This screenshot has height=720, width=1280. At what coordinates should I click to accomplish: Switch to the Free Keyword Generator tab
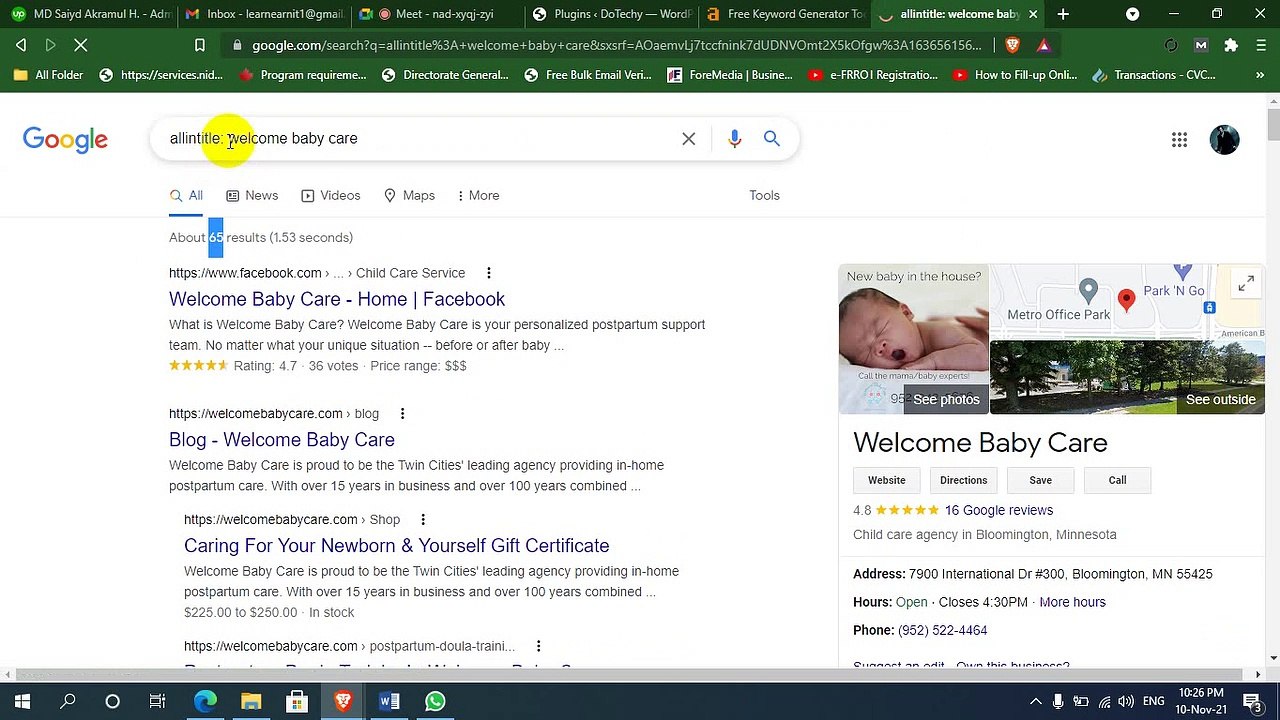(785, 14)
